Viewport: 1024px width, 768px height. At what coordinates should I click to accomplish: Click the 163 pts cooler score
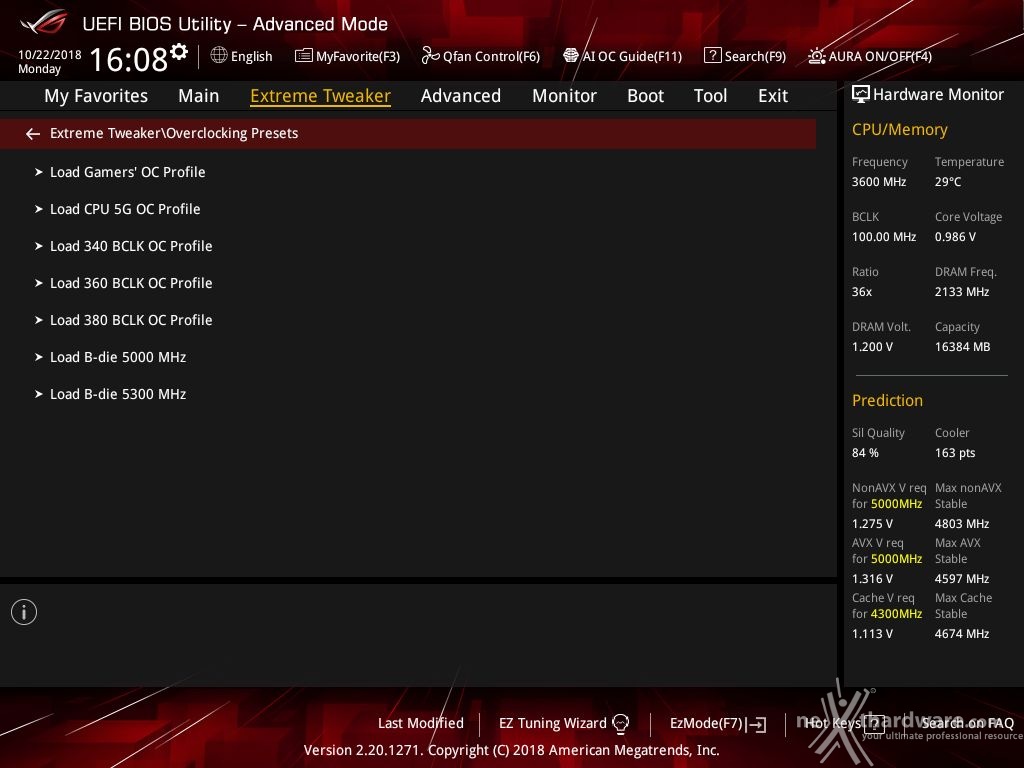pyautogui.click(x=955, y=453)
